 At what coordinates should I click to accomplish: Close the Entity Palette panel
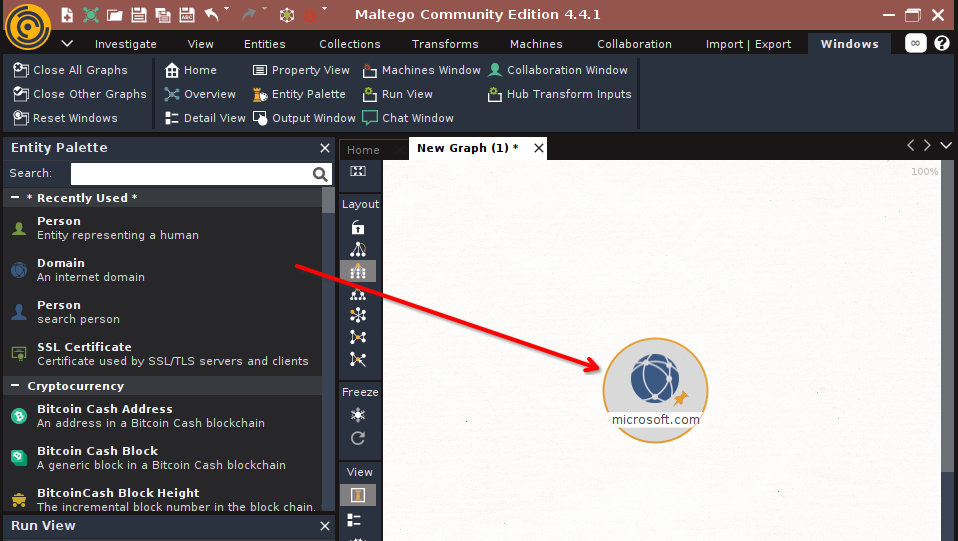click(x=325, y=148)
